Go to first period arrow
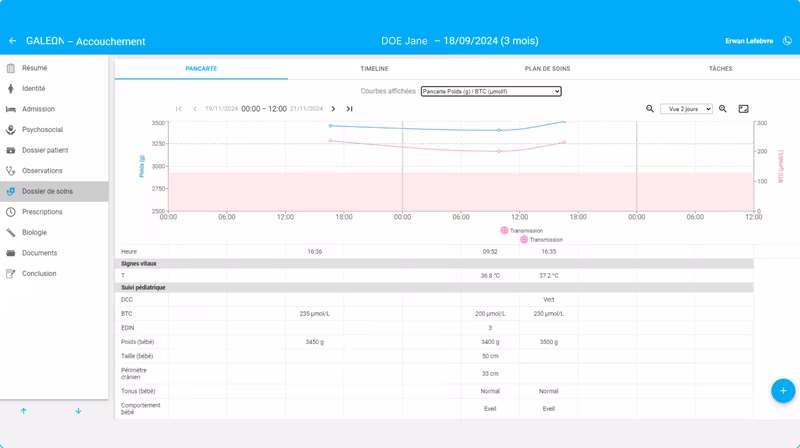The image size is (800, 448). [x=179, y=109]
